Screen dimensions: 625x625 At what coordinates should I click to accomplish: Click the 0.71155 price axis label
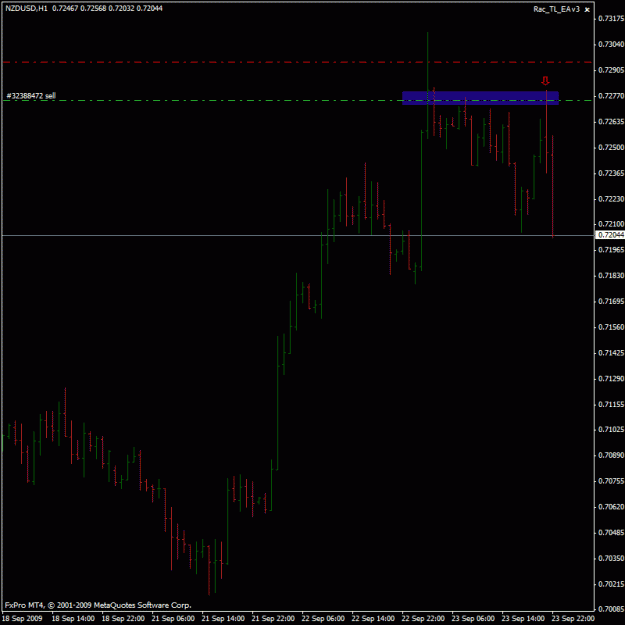click(611, 405)
